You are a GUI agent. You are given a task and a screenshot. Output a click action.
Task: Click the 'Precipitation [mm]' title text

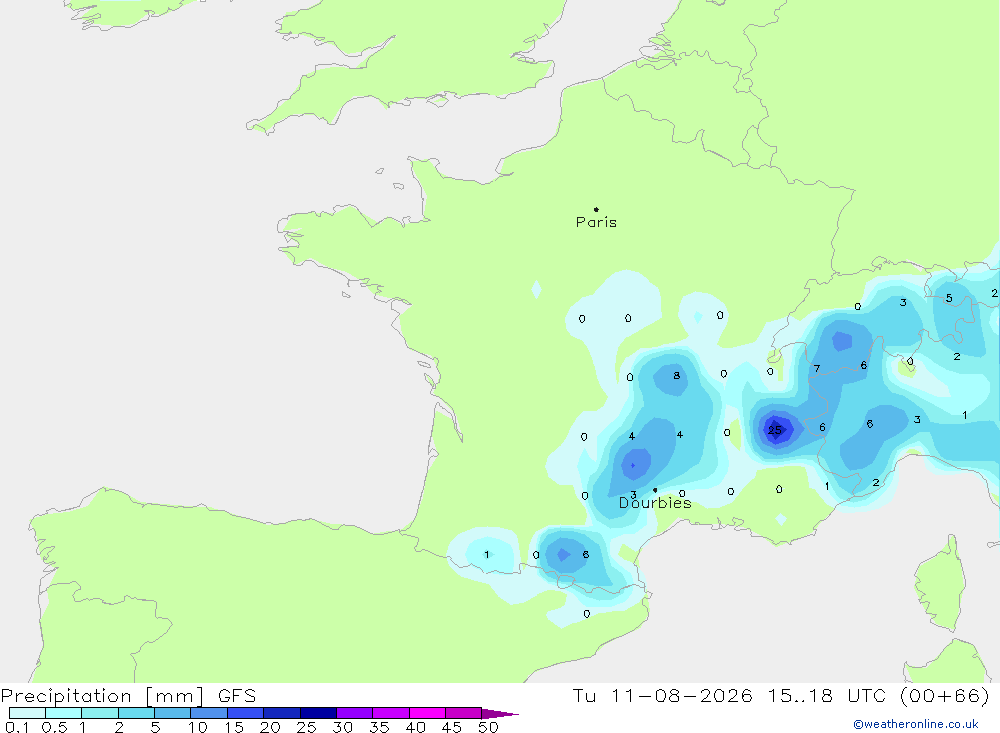click(102, 696)
